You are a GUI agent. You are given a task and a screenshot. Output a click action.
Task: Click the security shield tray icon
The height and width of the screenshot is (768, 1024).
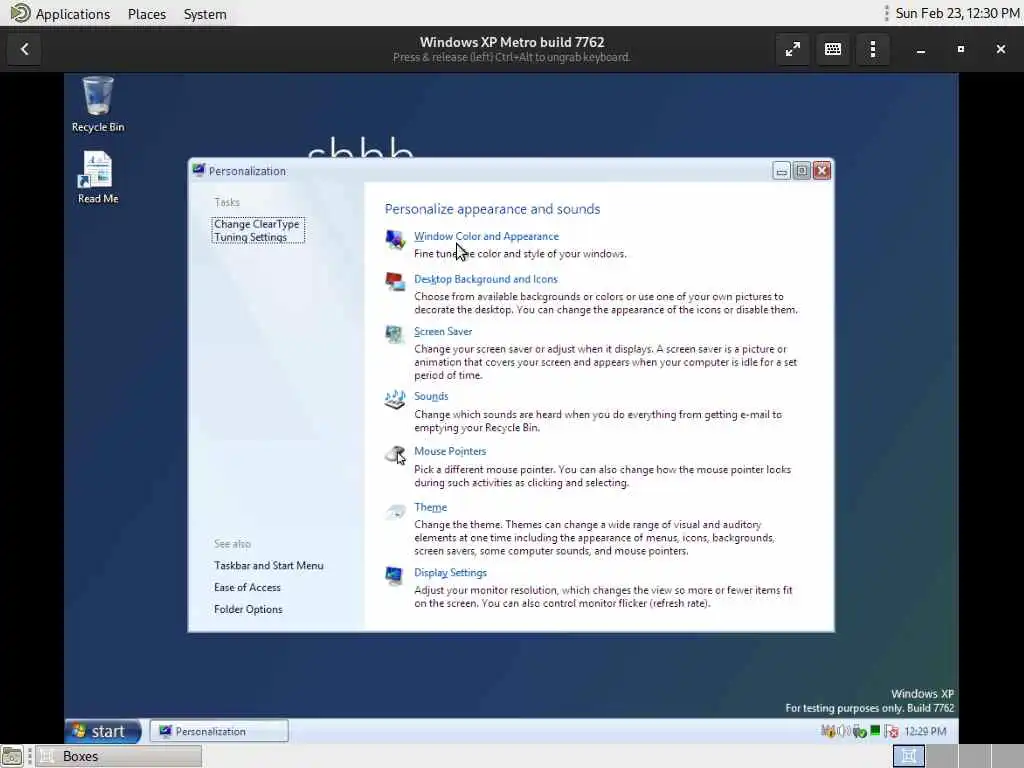(x=827, y=731)
